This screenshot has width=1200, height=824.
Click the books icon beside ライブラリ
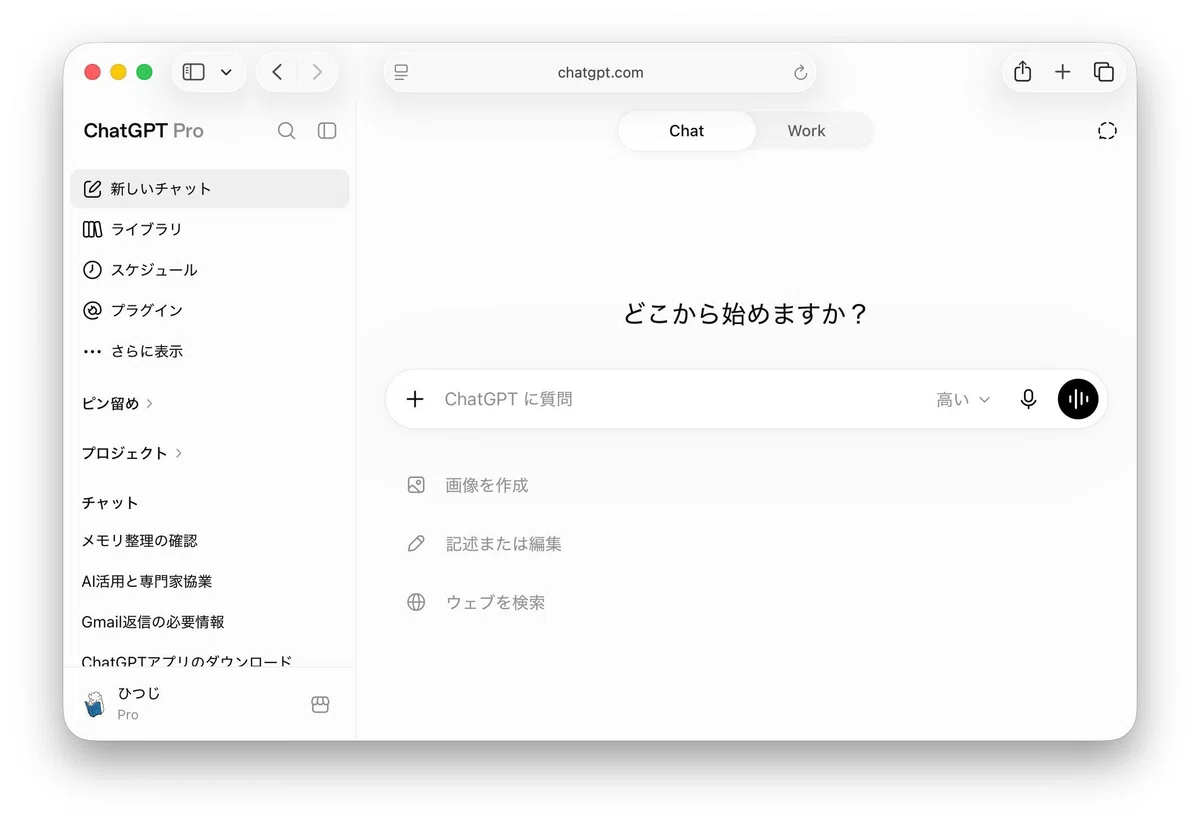tap(92, 229)
